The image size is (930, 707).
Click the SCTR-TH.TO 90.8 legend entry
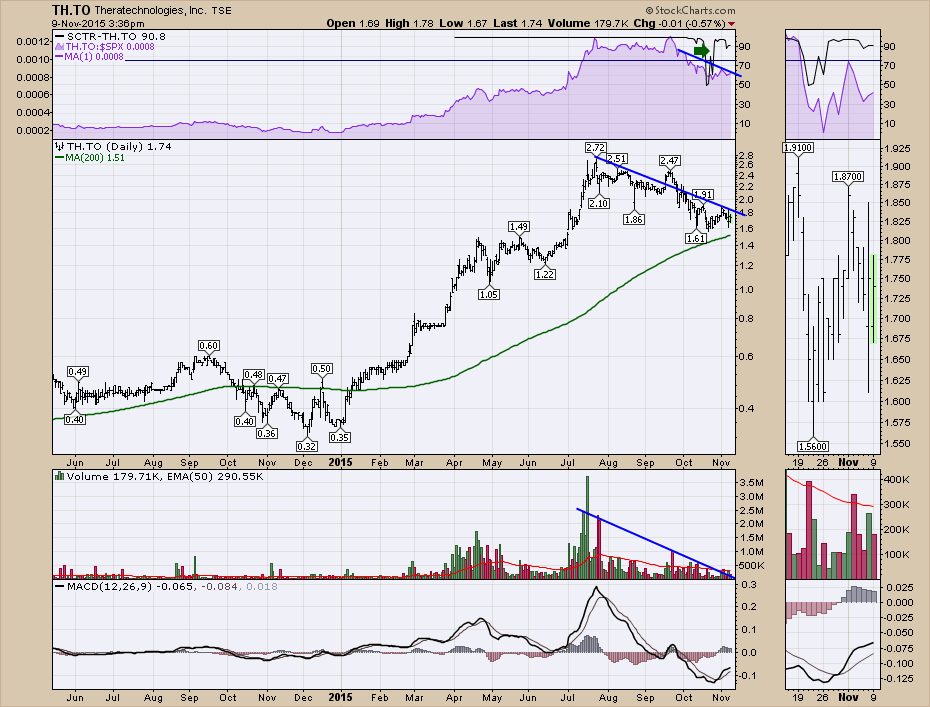tap(110, 36)
